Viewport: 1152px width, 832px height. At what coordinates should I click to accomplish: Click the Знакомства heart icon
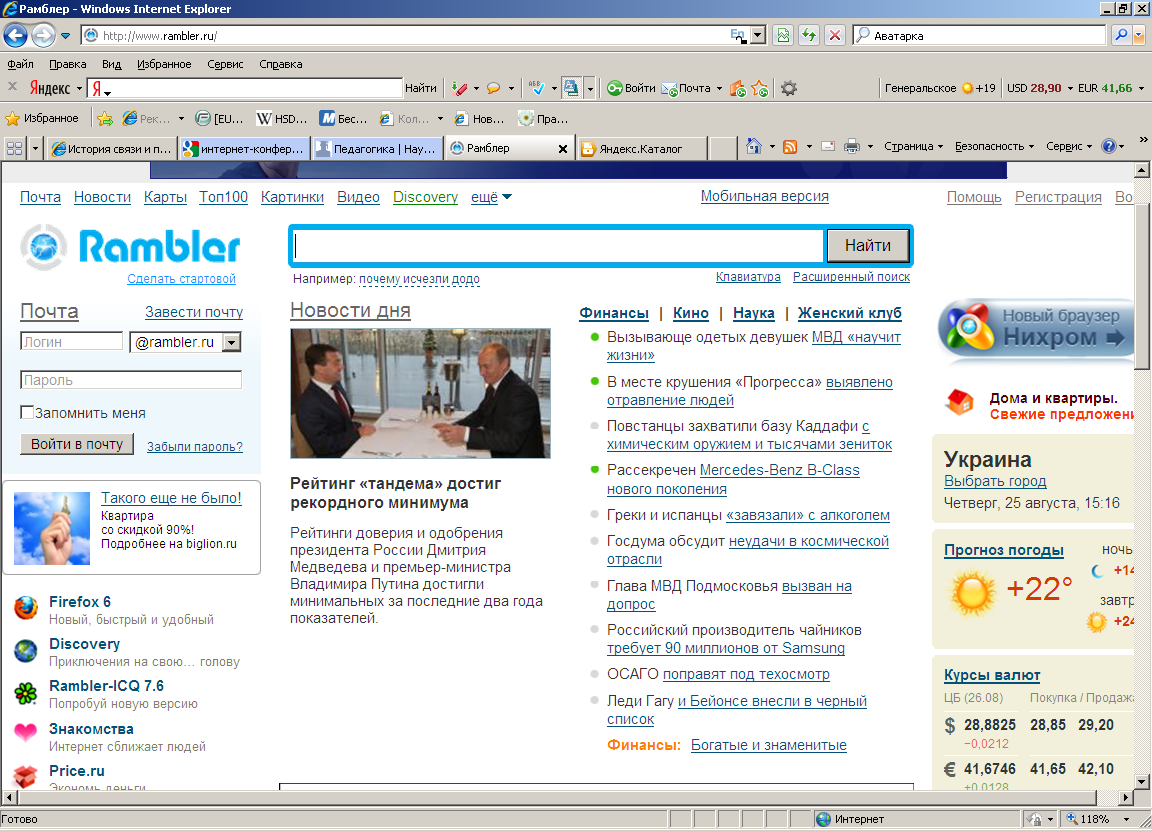(x=26, y=732)
